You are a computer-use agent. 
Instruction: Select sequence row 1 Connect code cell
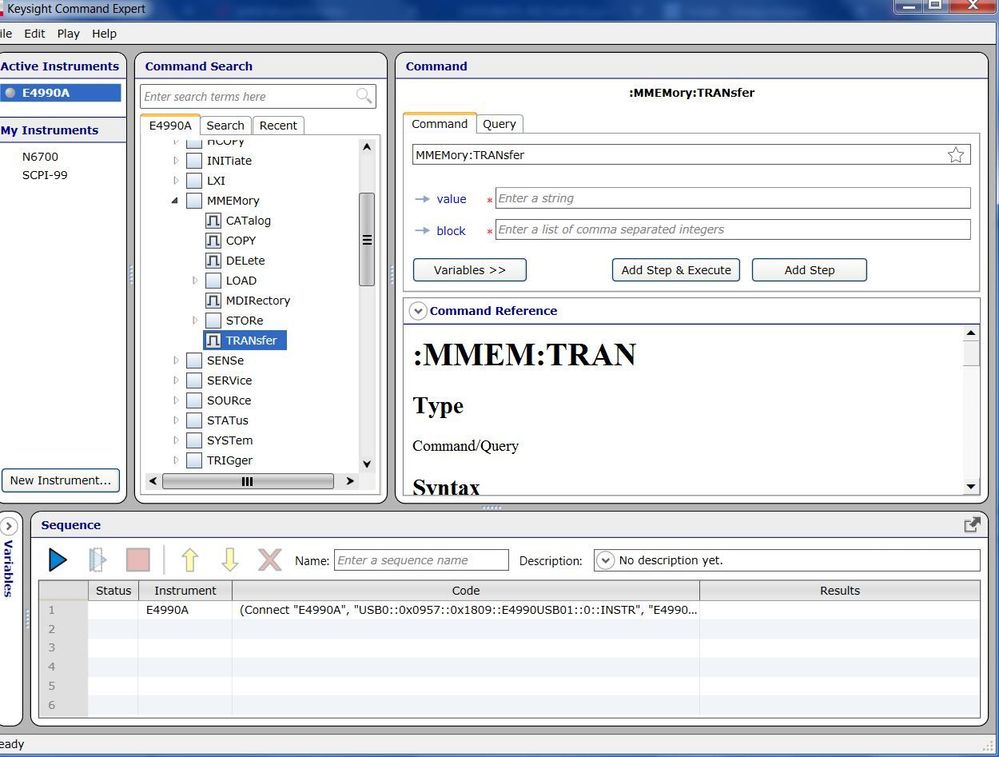pyautogui.click(x=466, y=610)
